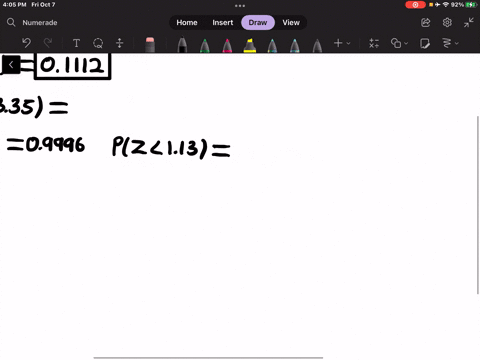Tap the home indicator bar at bottom
This screenshot has height=360, width=480.
pos(208,358)
